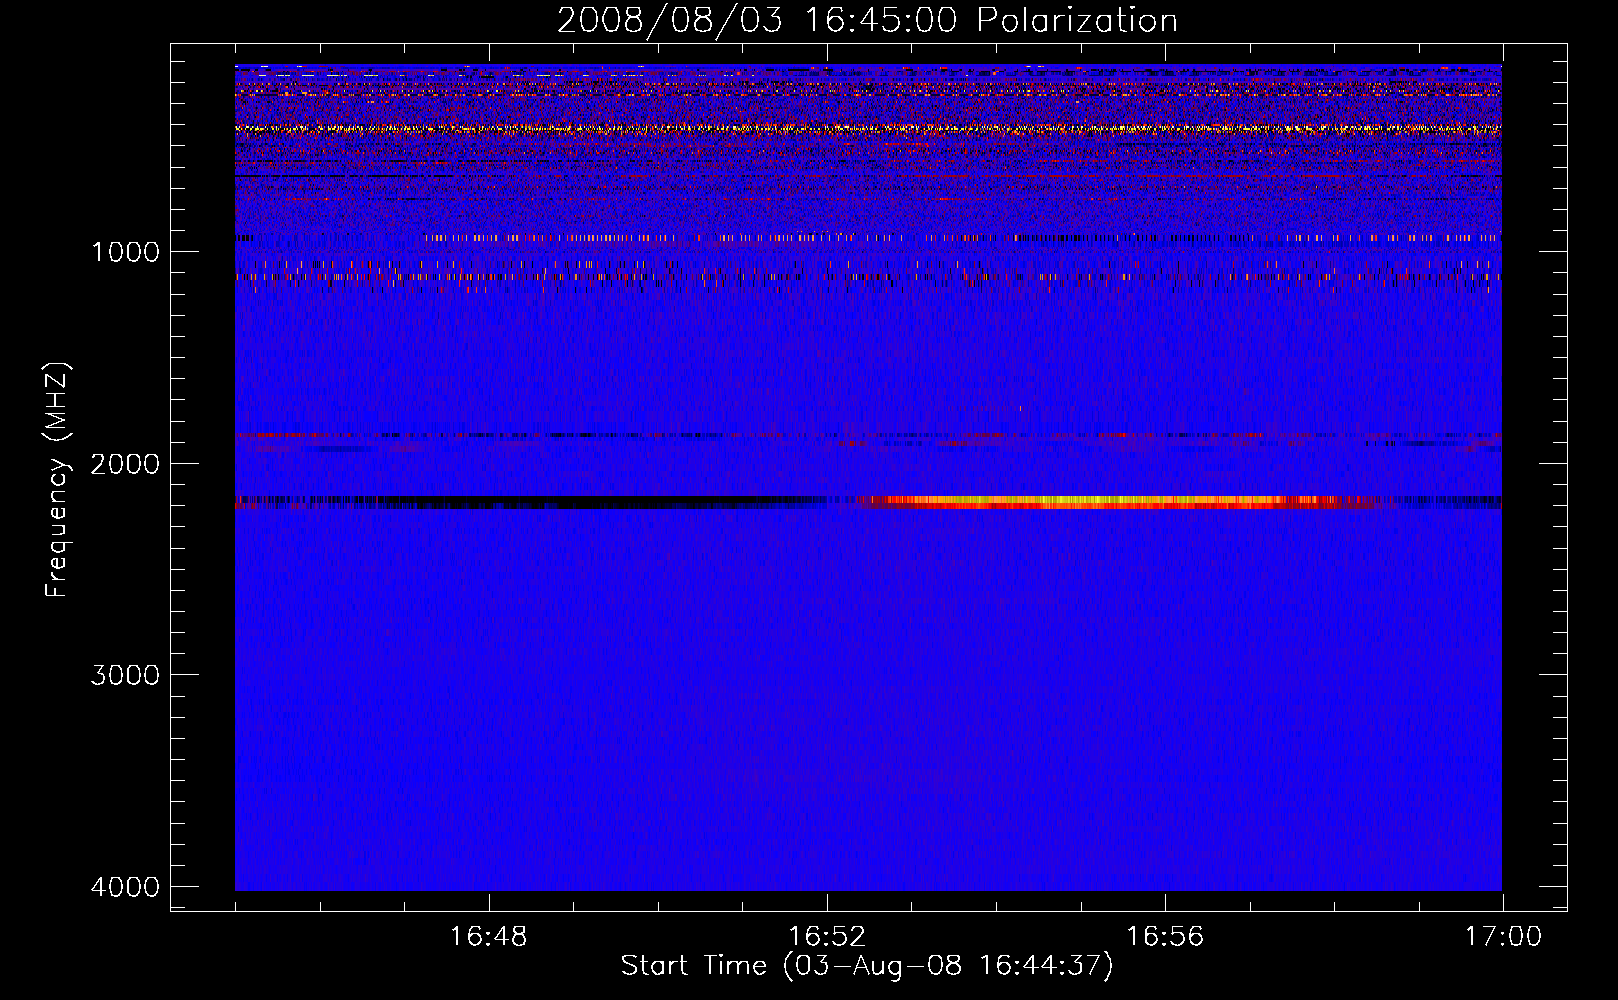Select the 4000 frequency tick label
The height and width of the screenshot is (1000, 1618).
point(125,887)
